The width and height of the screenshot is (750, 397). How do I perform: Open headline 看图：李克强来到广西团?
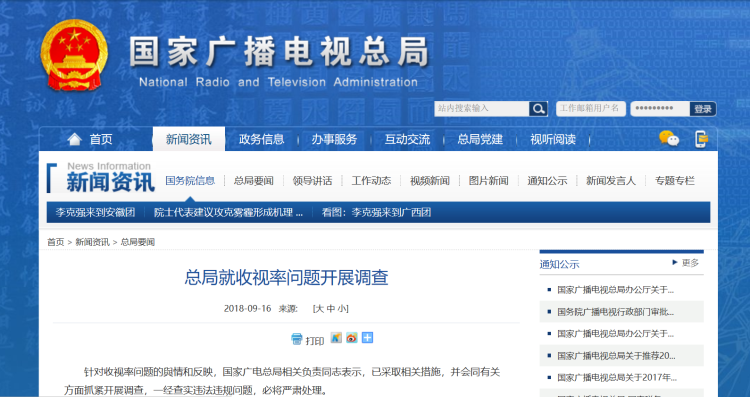point(376,212)
